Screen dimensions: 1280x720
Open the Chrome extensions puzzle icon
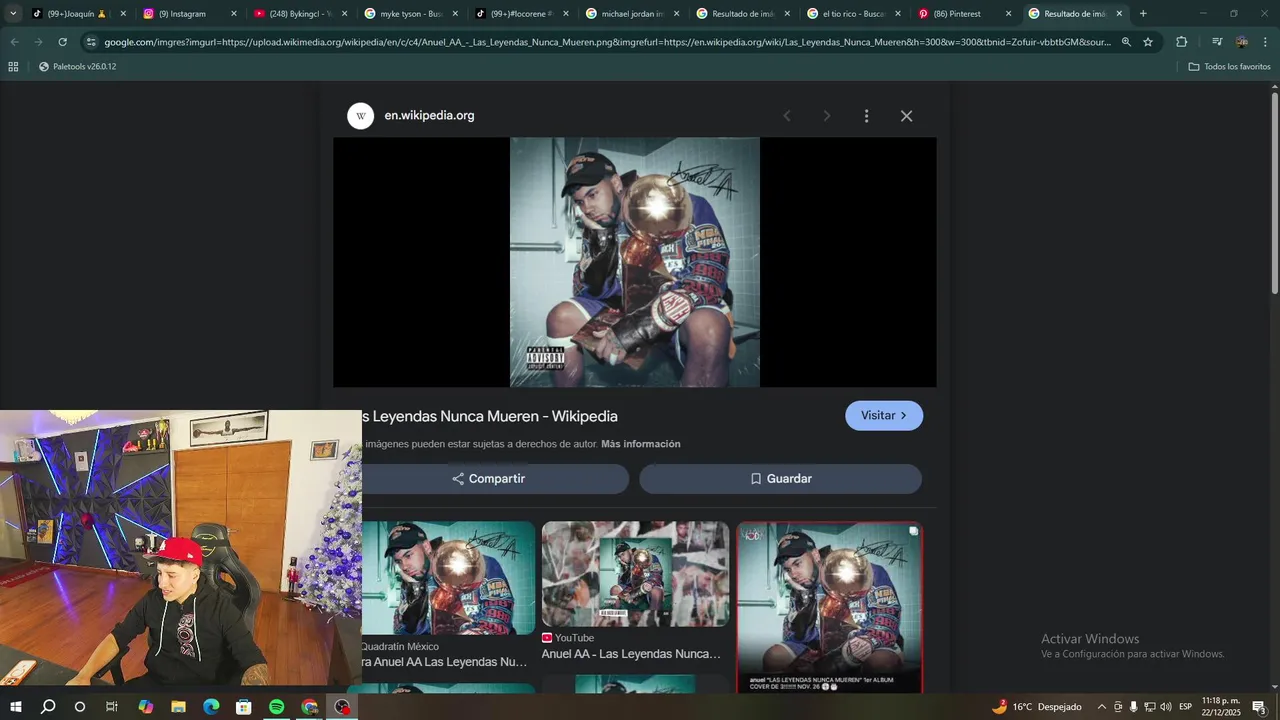1181,42
